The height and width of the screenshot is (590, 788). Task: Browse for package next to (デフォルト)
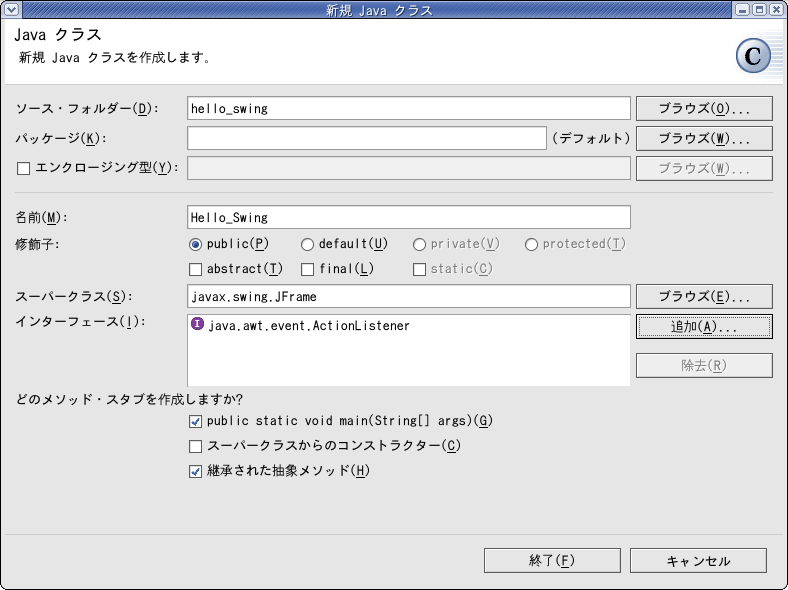(x=704, y=138)
